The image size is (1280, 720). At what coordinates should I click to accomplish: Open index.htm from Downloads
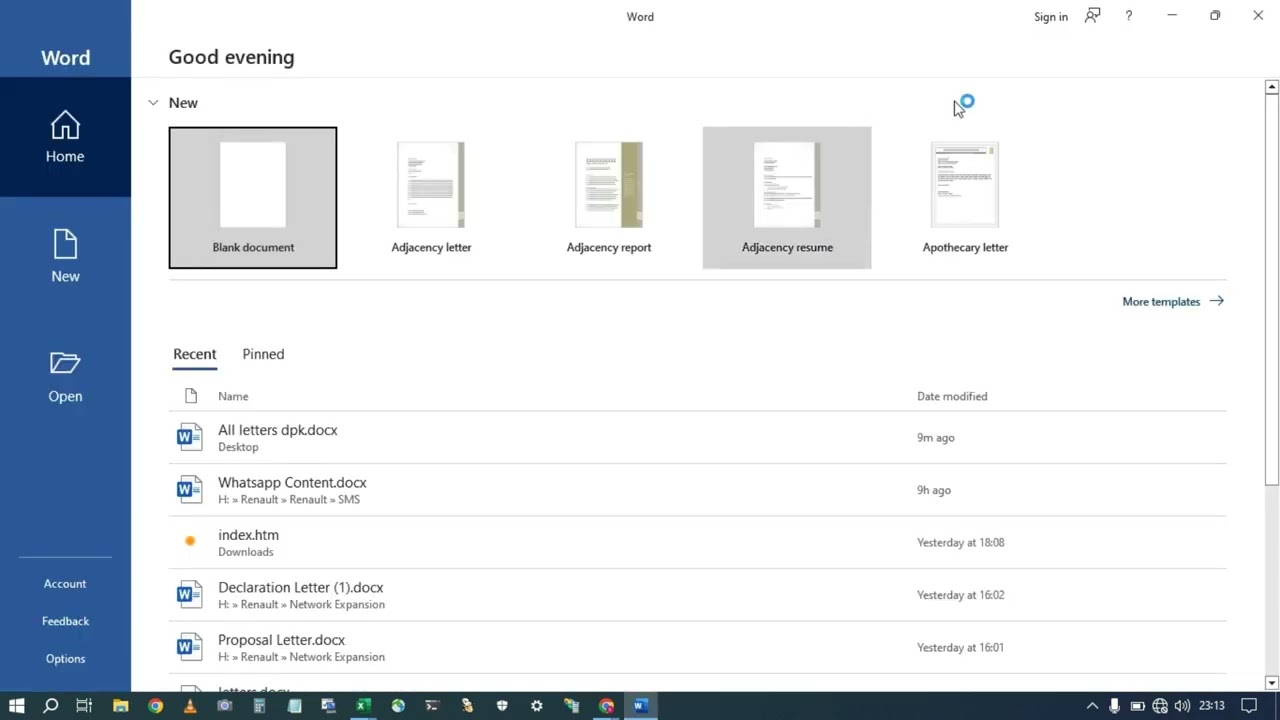click(697, 543)
